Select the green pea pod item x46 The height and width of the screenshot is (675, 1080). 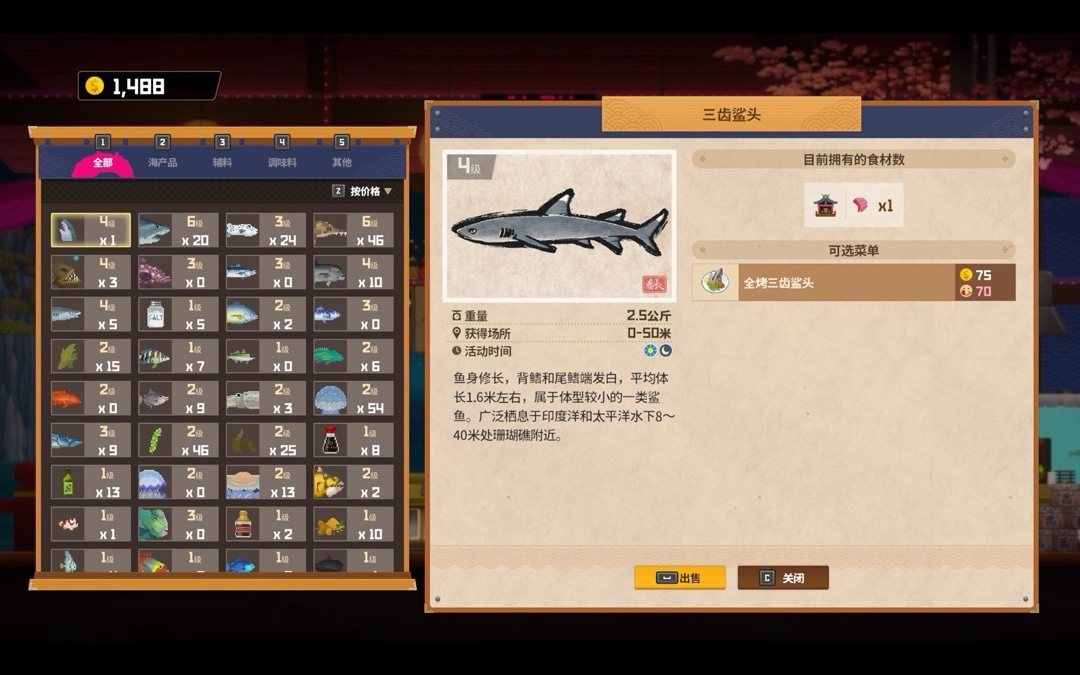pyautogui.click(x=178, y=440)
